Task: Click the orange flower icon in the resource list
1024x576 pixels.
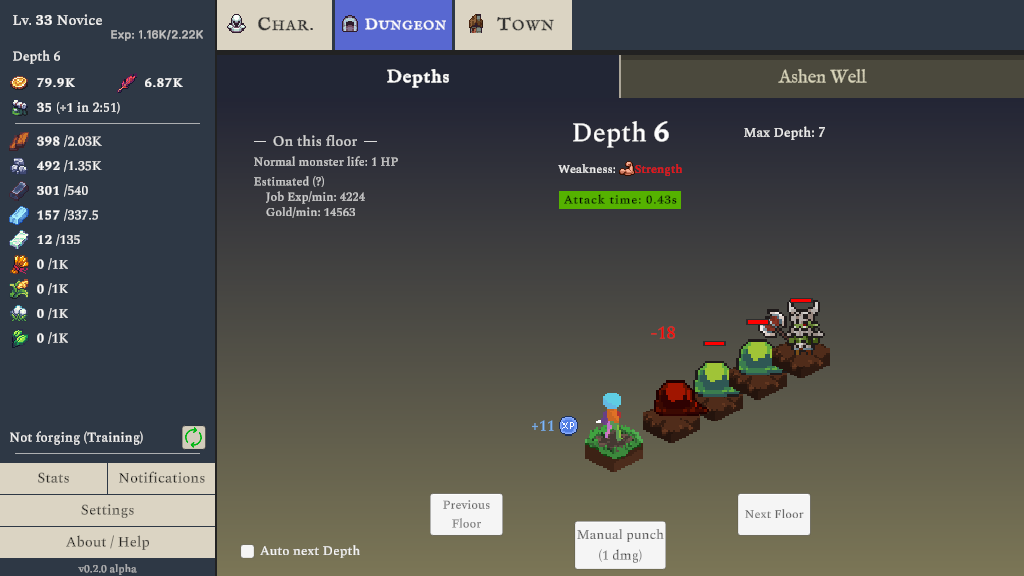Action: click(x=19, y=264)
